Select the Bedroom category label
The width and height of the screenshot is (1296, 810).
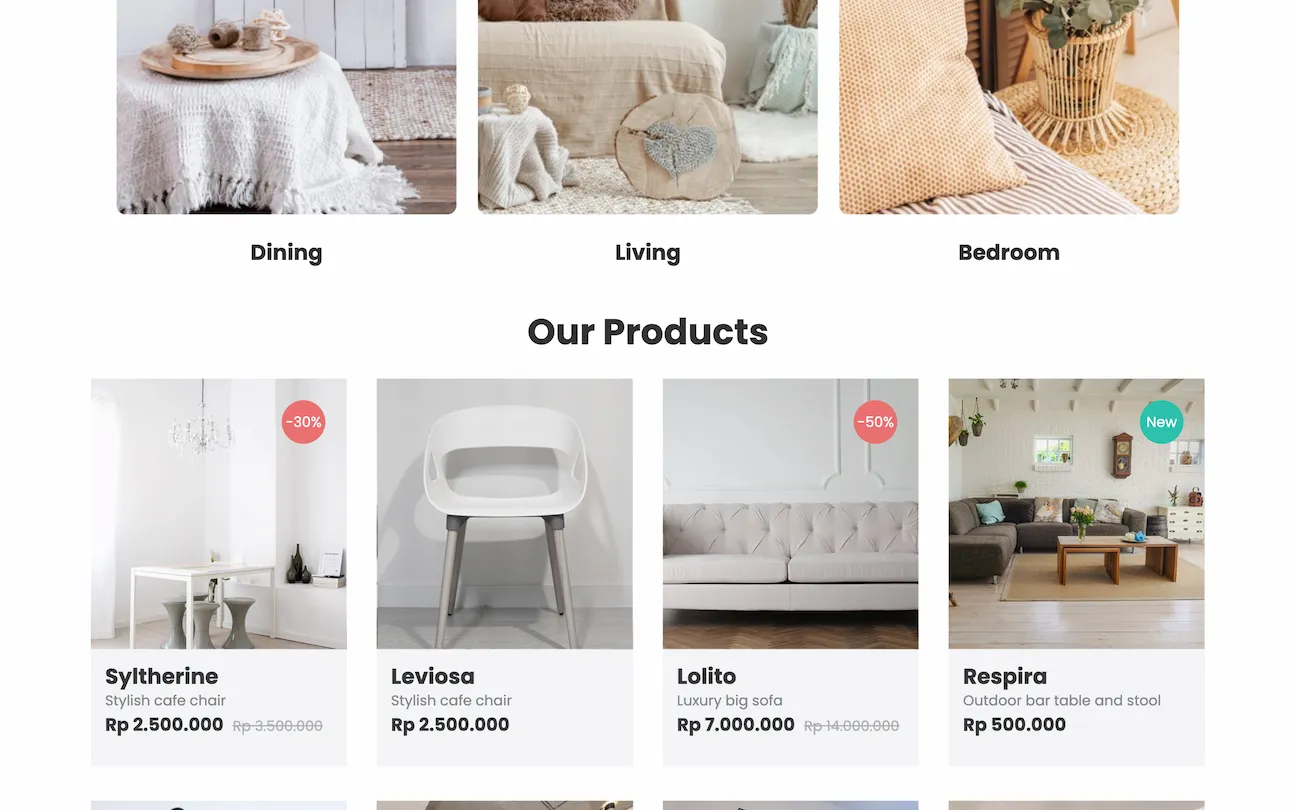coord(1009,253)
